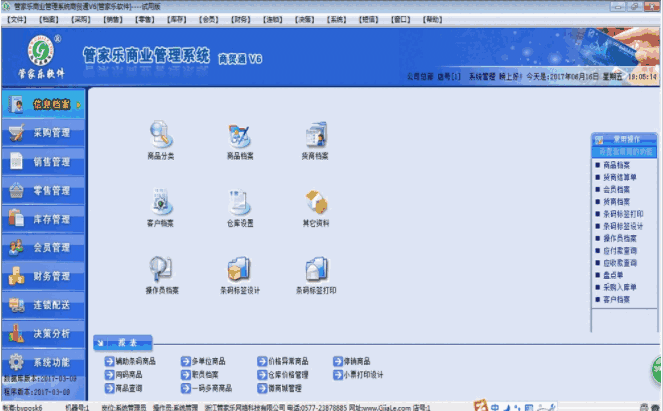Click 客户档案 in the 常用操作 list
The height and width of the screenshot is (411, 663).
[616, 300]
